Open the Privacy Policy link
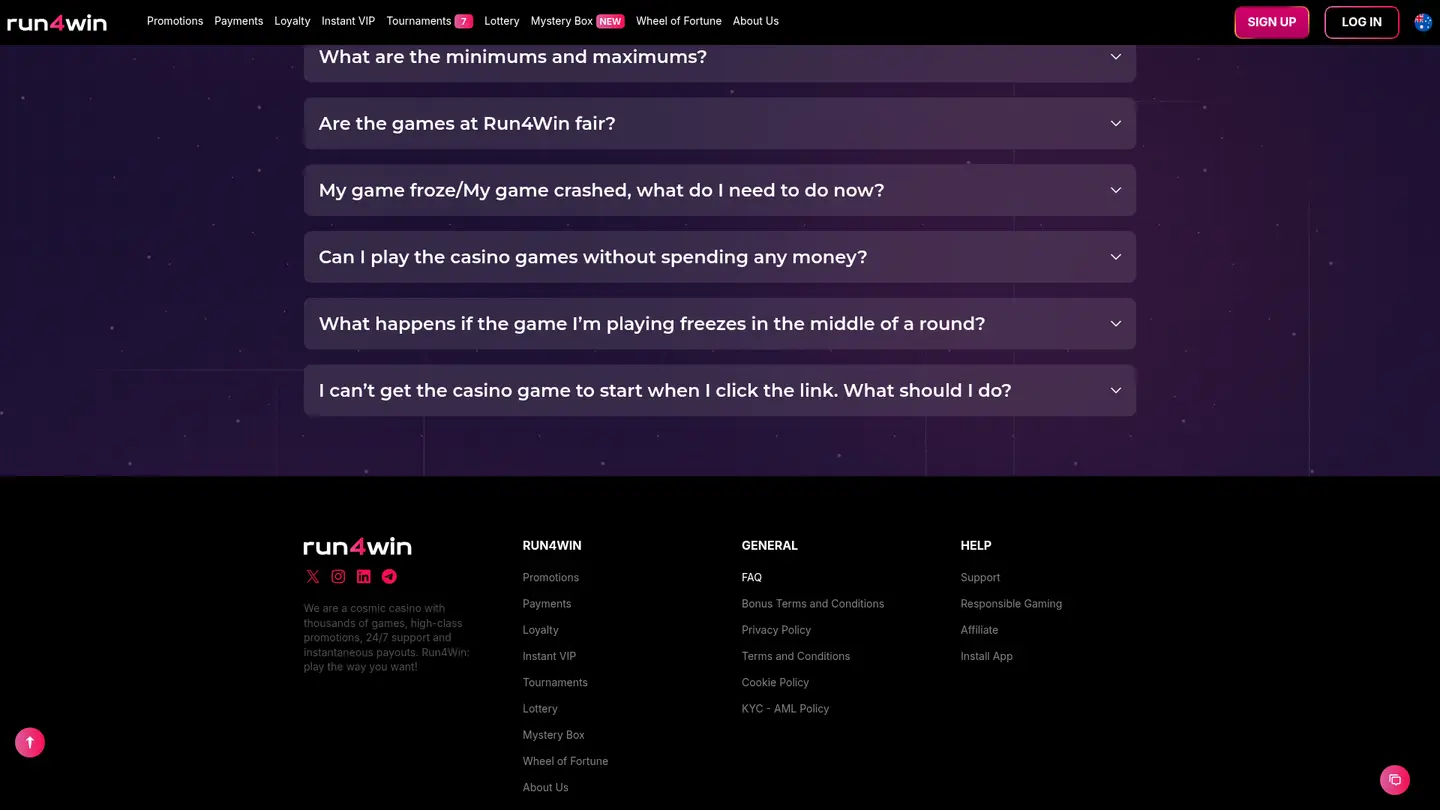 777,630
